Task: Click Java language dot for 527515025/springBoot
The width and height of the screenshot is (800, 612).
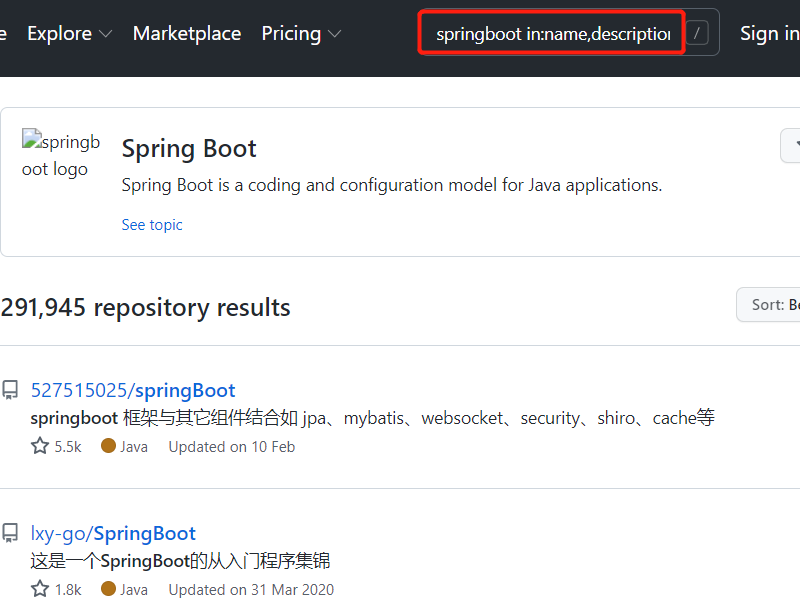Action: point(108,446)
